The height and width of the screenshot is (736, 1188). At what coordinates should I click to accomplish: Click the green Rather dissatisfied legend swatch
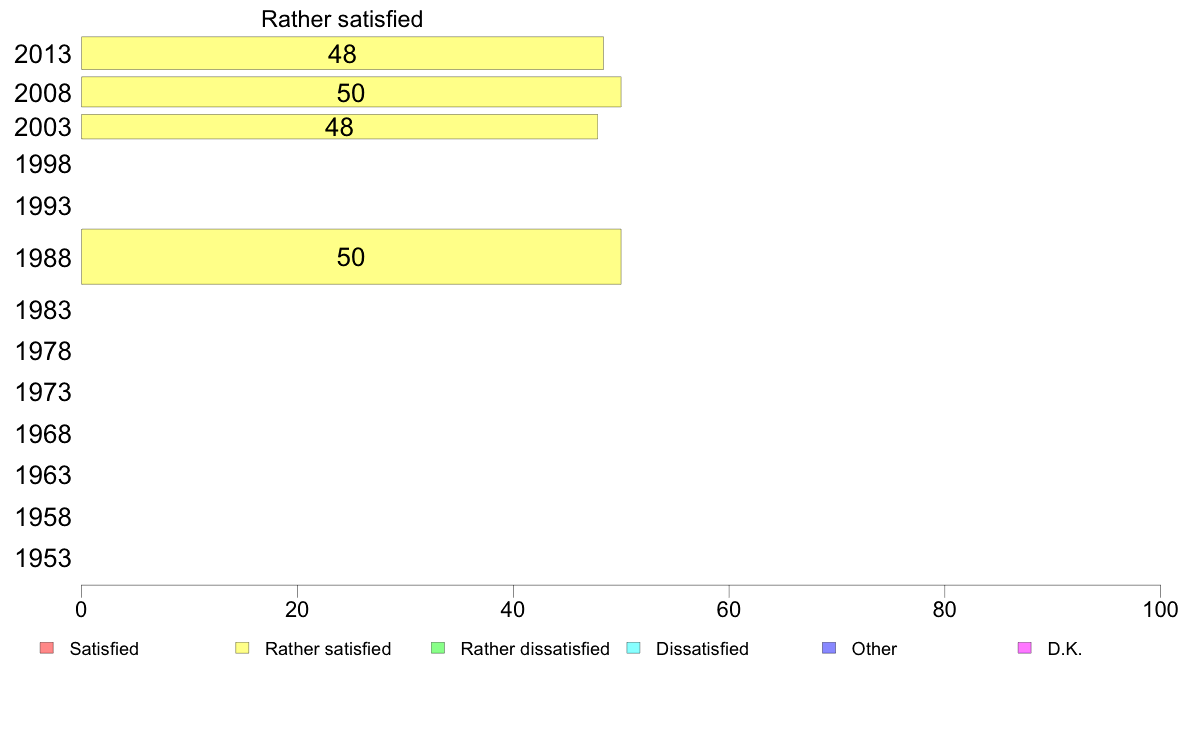click(438, 648)
